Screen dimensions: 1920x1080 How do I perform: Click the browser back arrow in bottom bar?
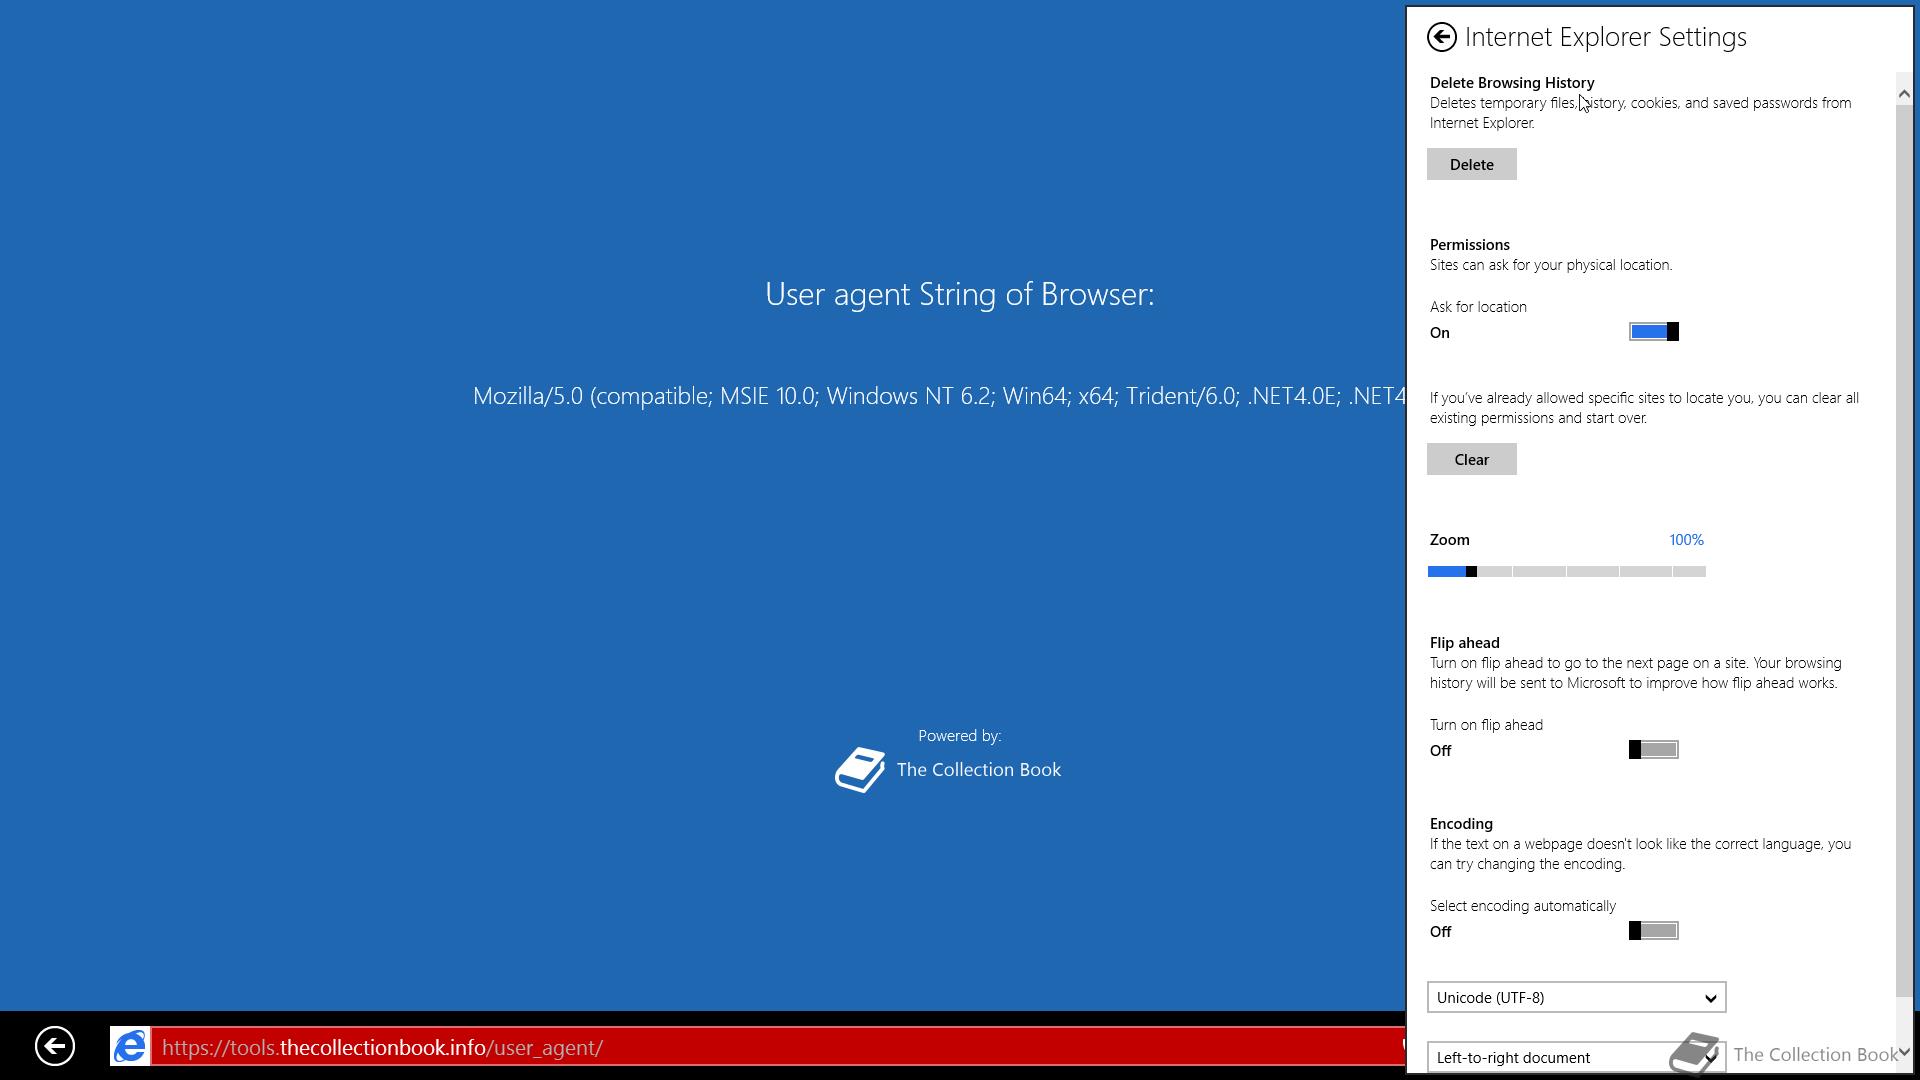(x=55, y=1047)
